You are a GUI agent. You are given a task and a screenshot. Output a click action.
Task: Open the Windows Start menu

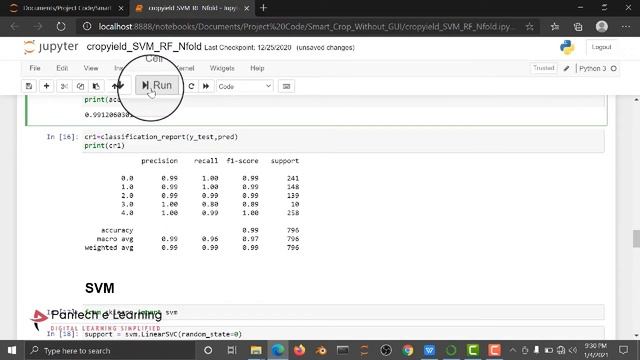coord(12,350)
